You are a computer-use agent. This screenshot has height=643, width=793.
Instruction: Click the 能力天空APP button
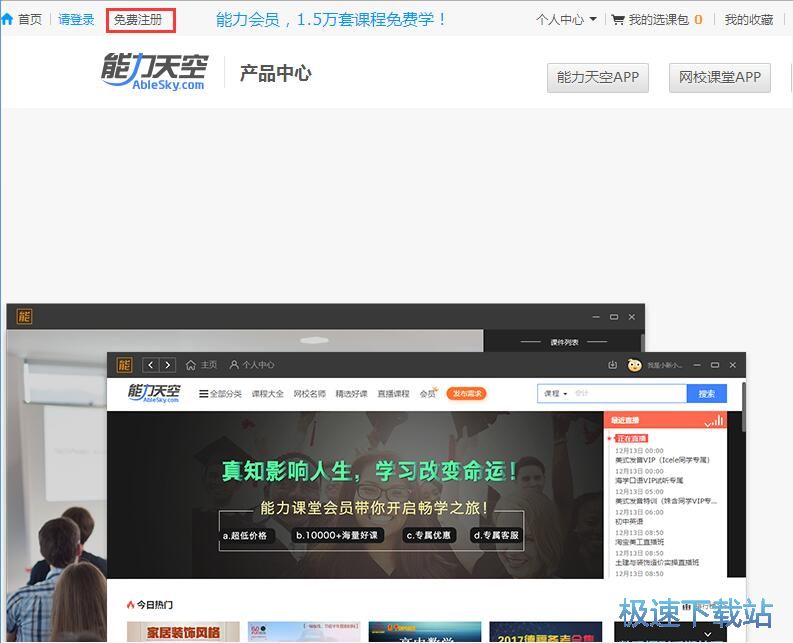598,77
